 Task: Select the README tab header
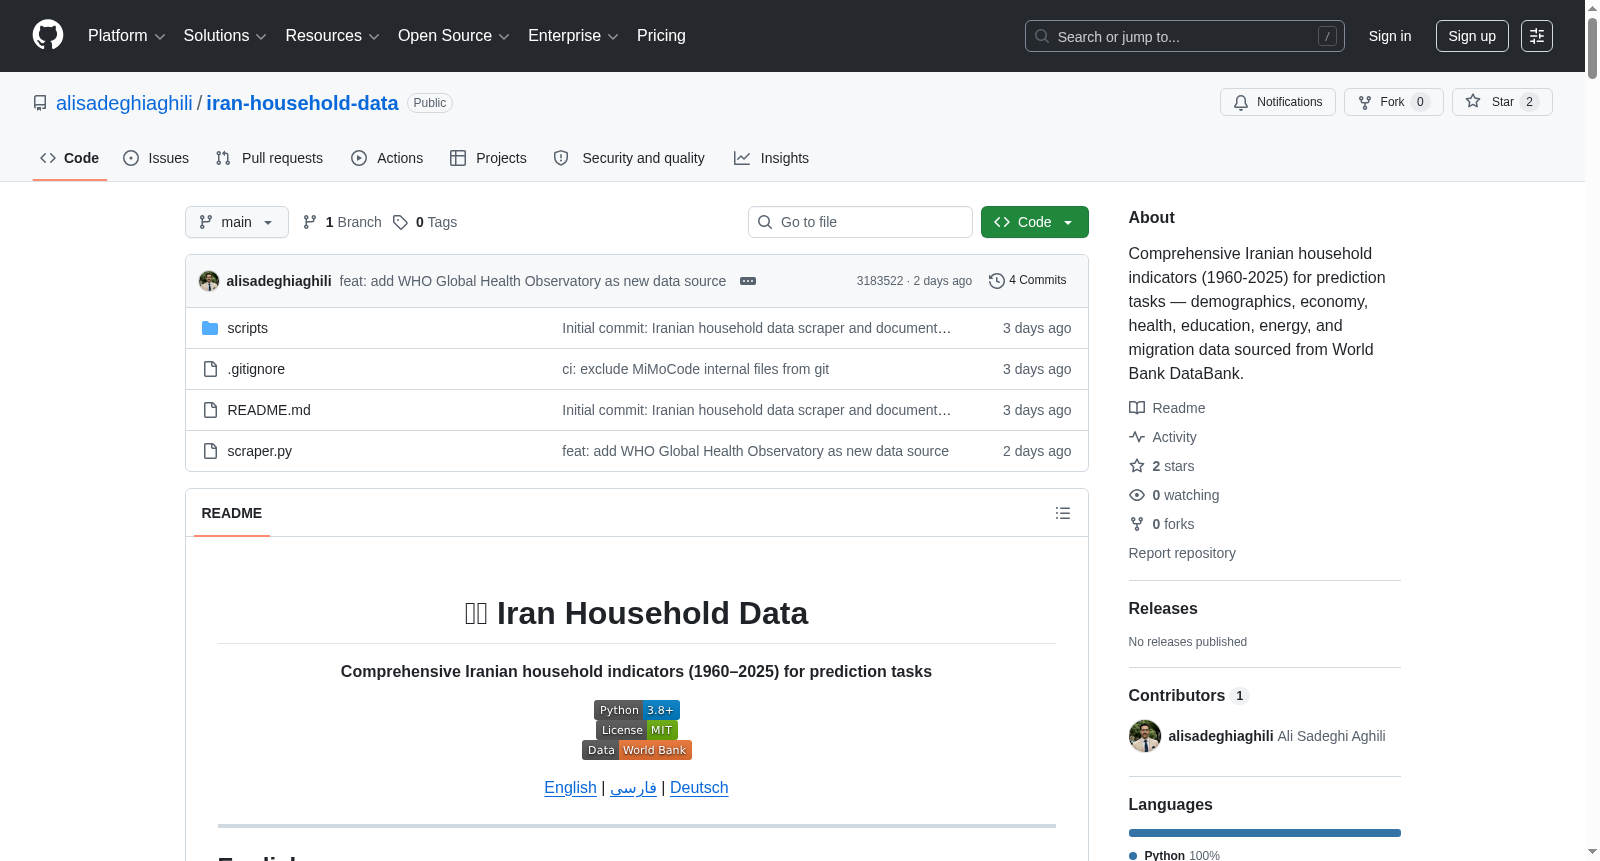pyautogui.click(x=232, y=513)
